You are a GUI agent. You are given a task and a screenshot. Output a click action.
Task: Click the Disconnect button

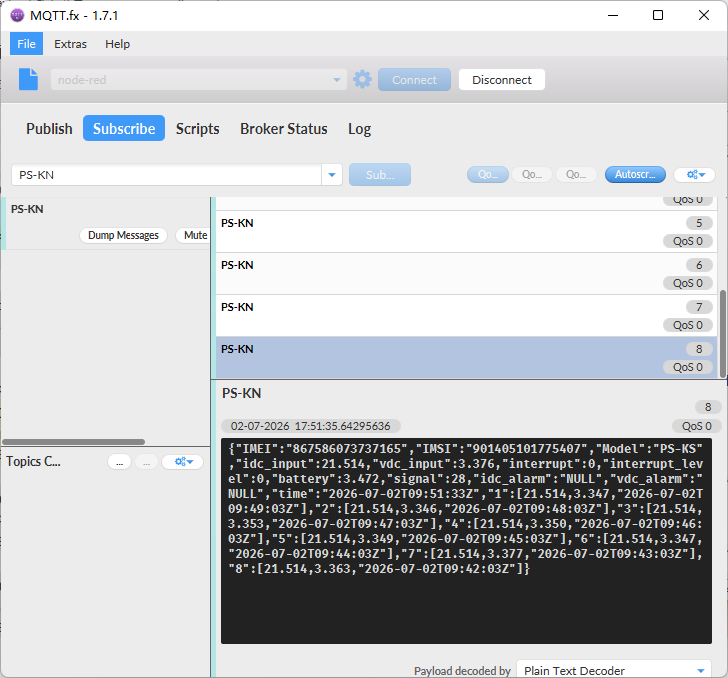(501, 80)
